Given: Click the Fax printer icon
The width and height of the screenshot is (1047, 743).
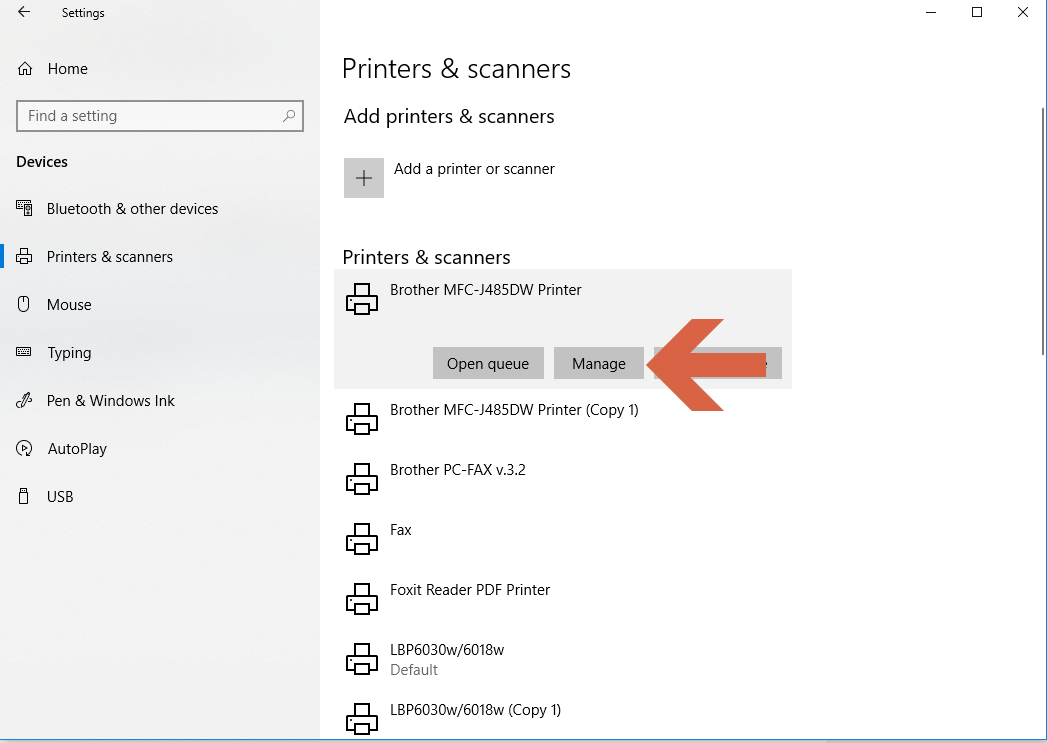Looking at the screenshot, I should pos(362,539).
